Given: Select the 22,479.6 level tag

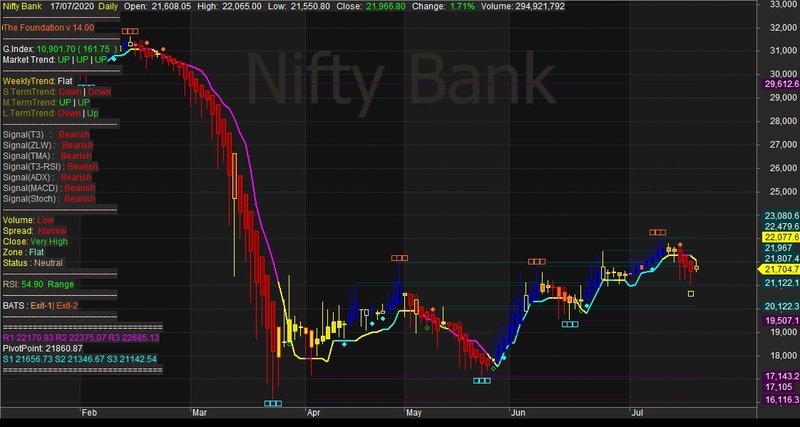Looking at the screenshot, I should tap(781, 227).
